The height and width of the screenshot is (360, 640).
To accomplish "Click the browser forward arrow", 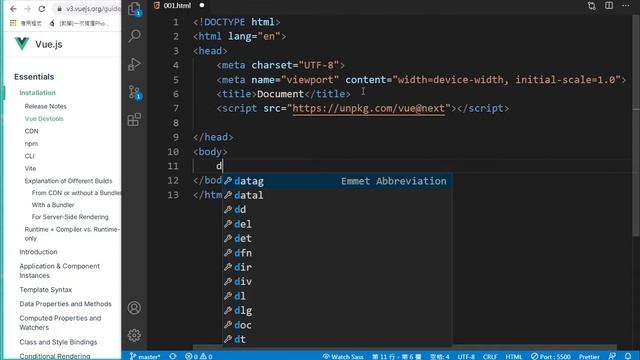I will [x=27, y=9].
